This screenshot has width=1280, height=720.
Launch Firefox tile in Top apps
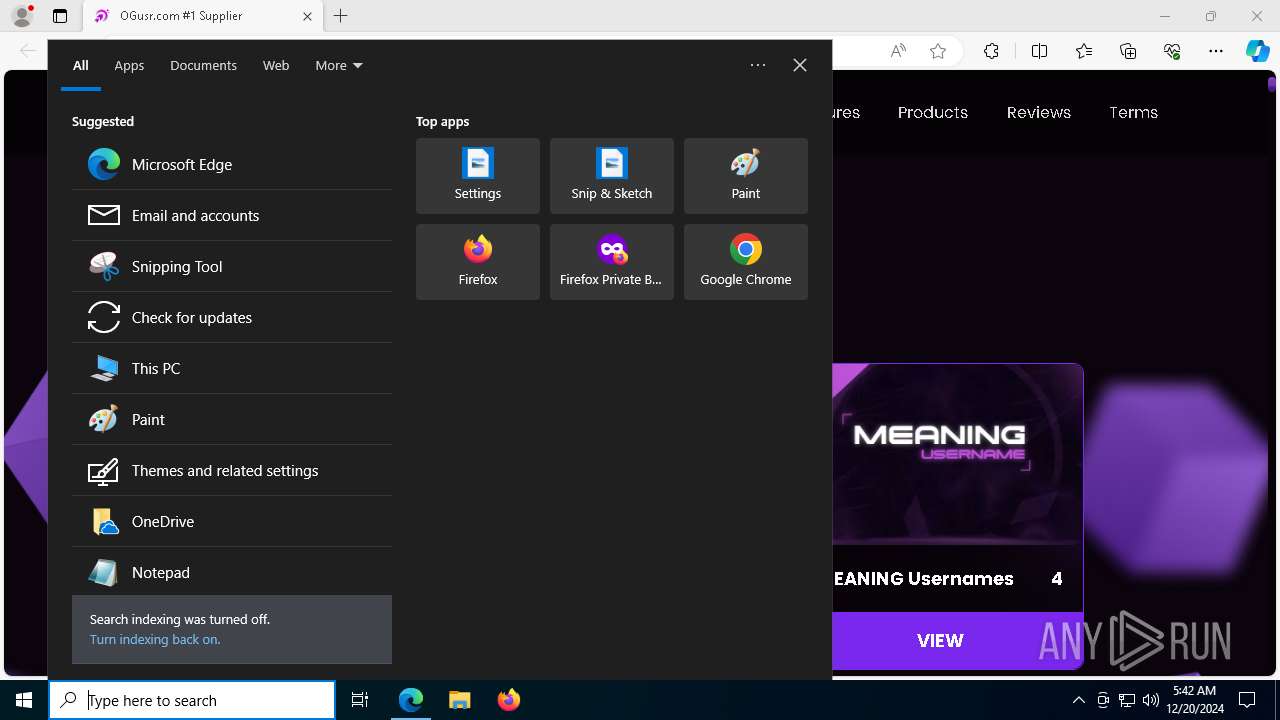pos(478,262)
